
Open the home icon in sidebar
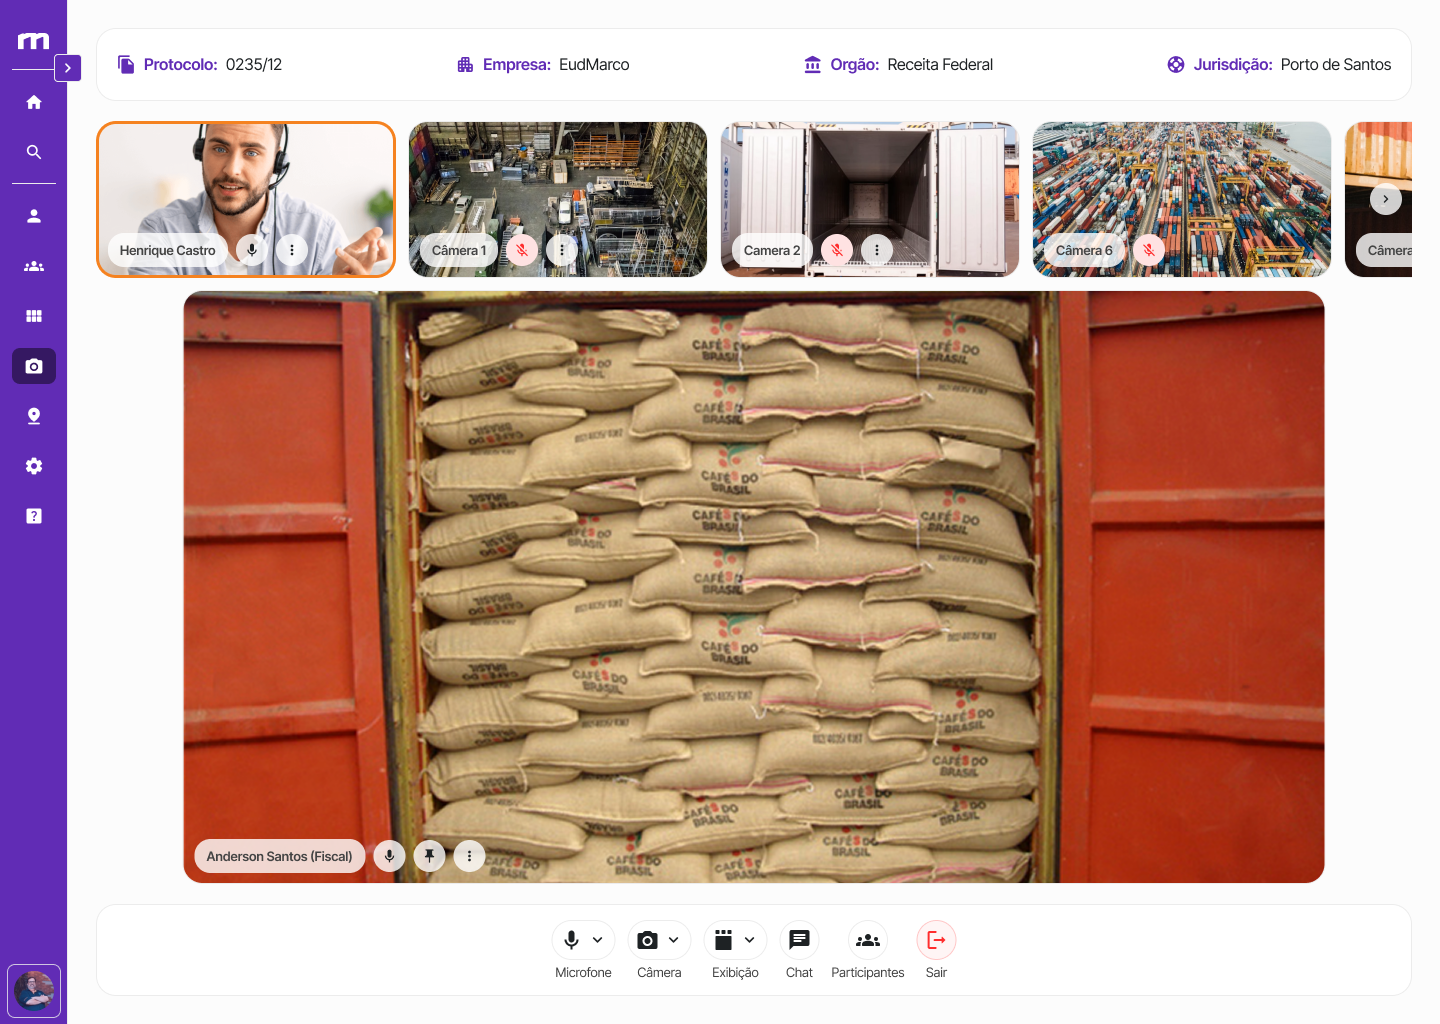(x=34, y=102)
